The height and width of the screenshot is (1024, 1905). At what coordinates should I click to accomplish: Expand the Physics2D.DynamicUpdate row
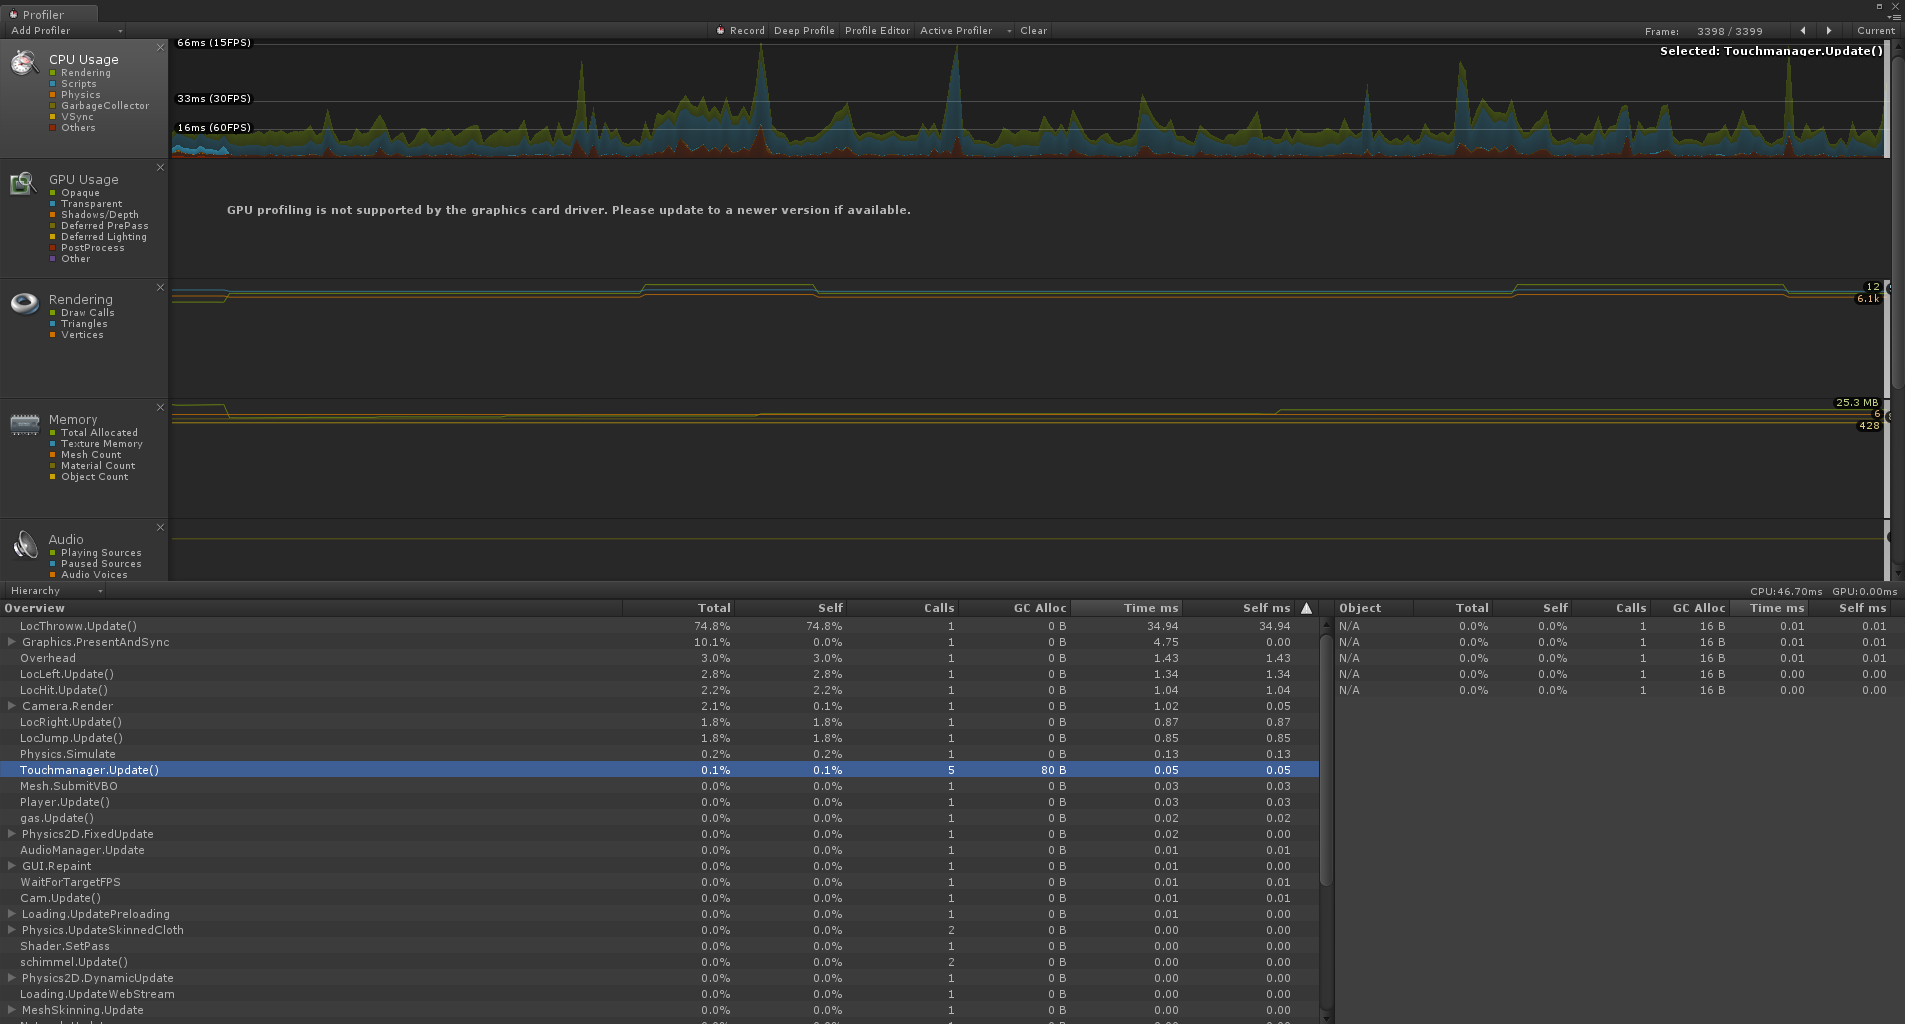coord(11,978)
